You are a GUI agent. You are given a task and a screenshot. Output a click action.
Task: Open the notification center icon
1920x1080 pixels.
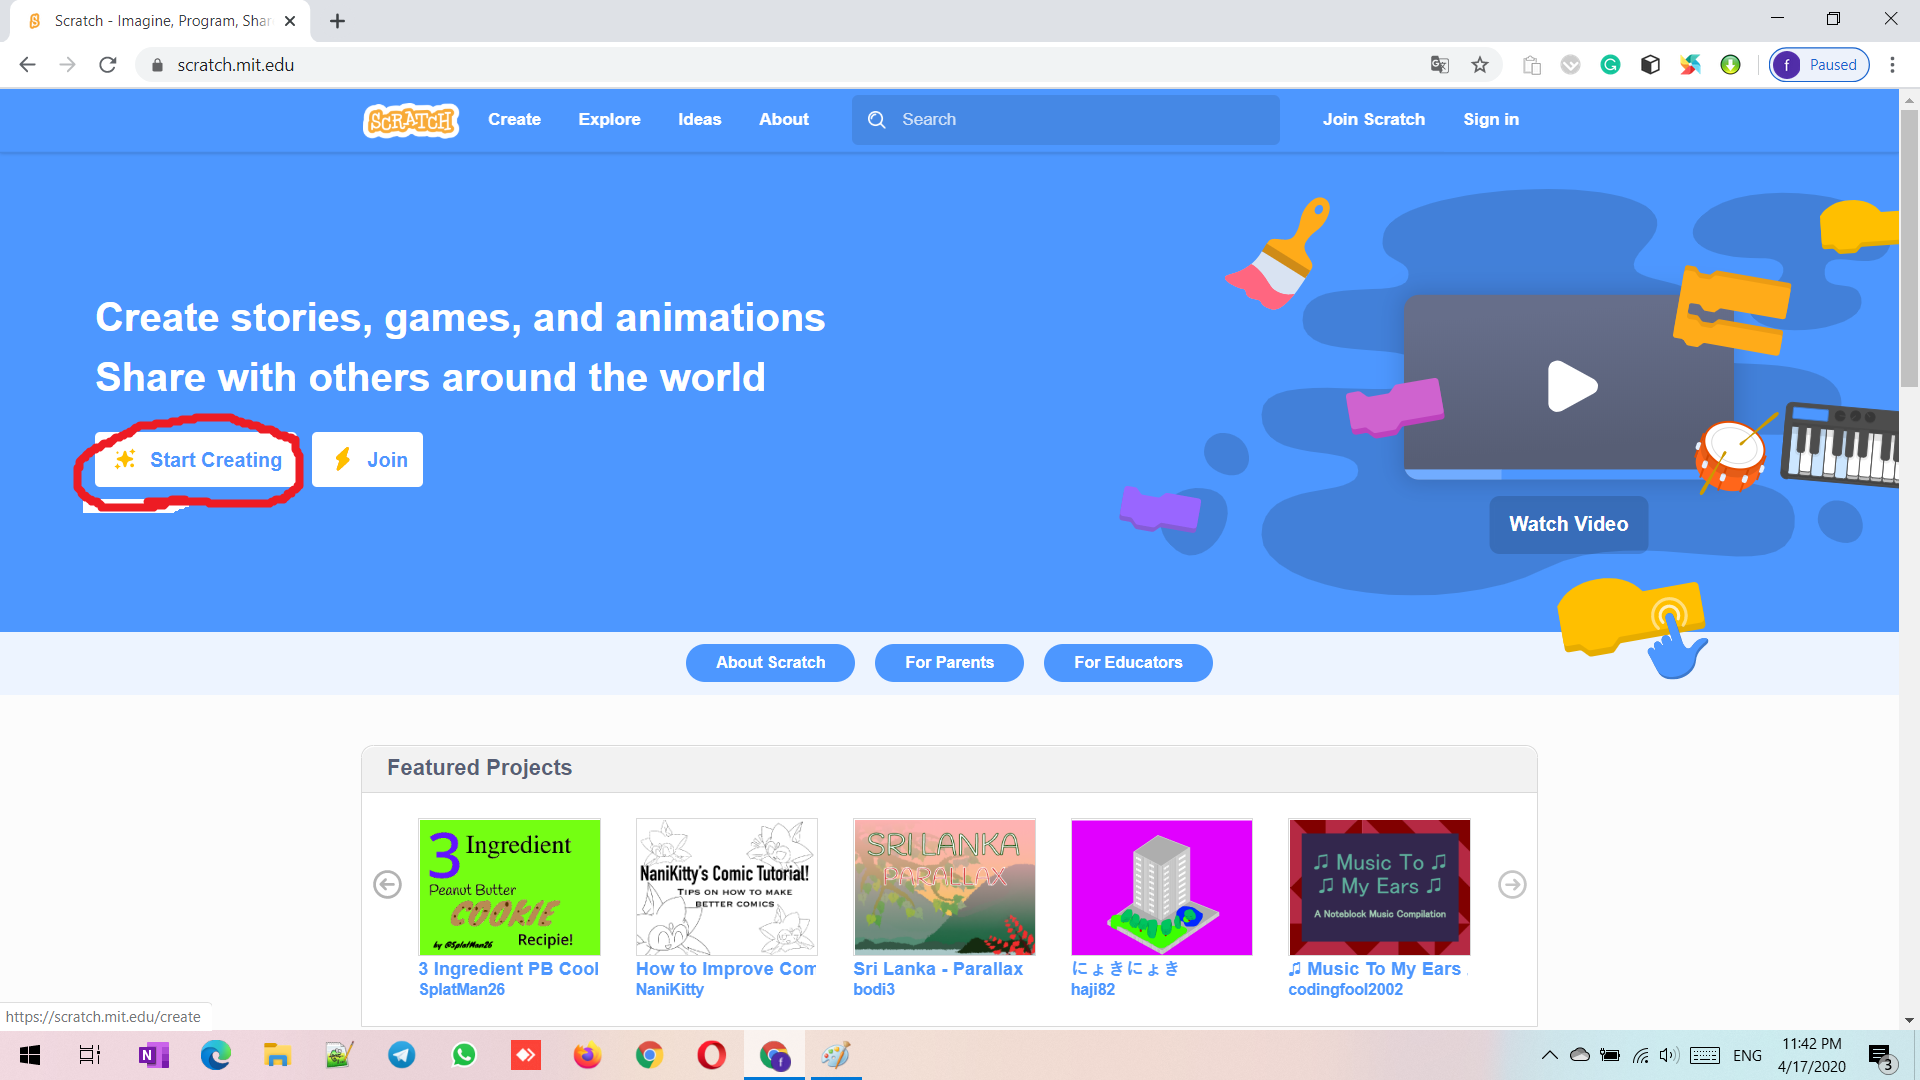1880,1056
